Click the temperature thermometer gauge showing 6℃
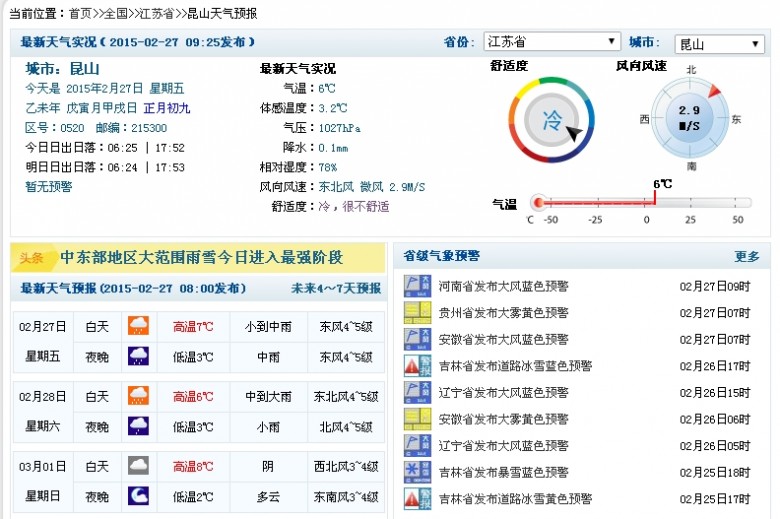This screenshot has width=780, height=519. coord(640,203)
